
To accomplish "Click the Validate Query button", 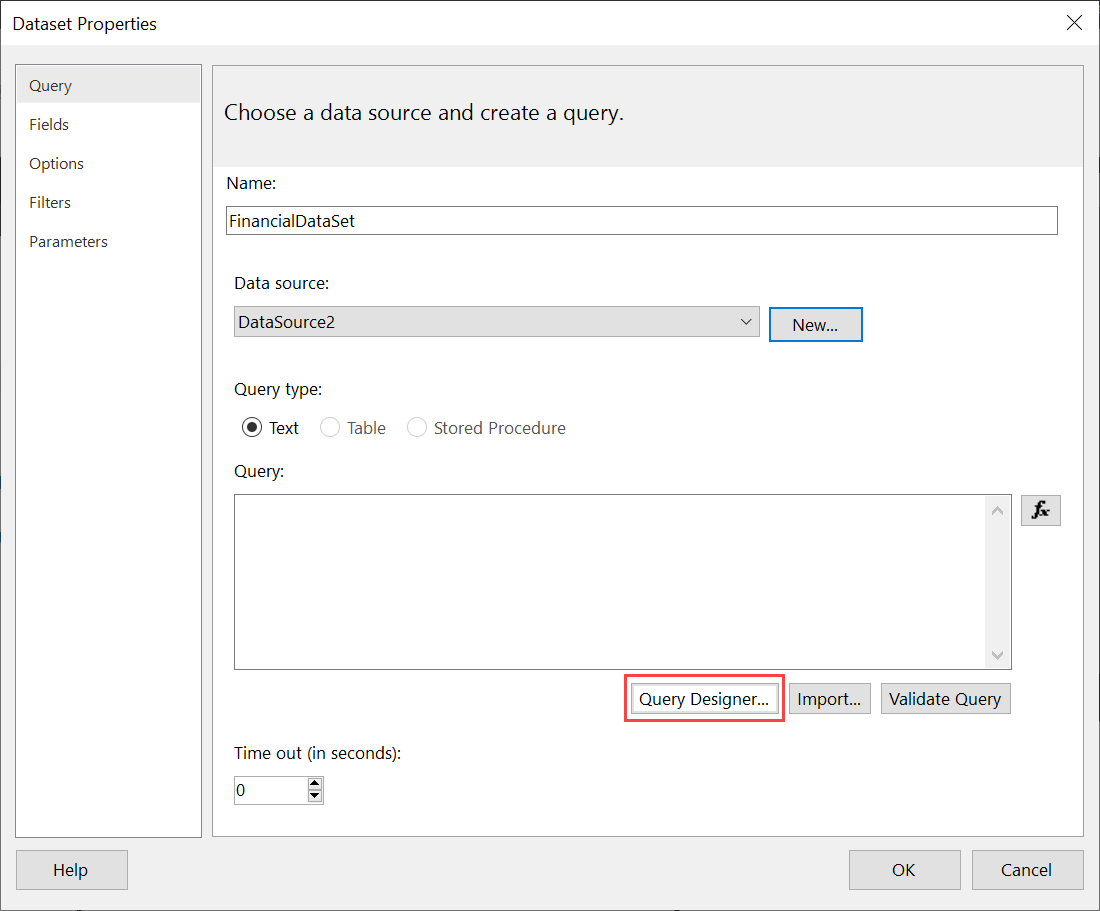I will (x=945, y=698).
